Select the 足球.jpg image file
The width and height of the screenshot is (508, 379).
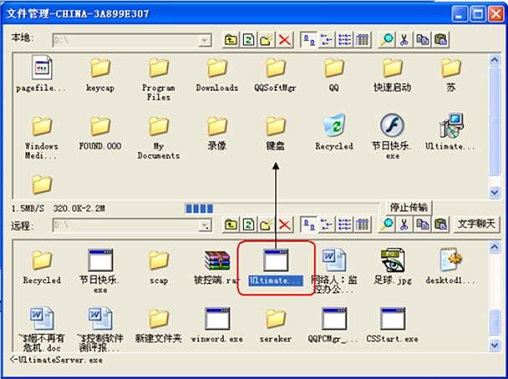392,267
